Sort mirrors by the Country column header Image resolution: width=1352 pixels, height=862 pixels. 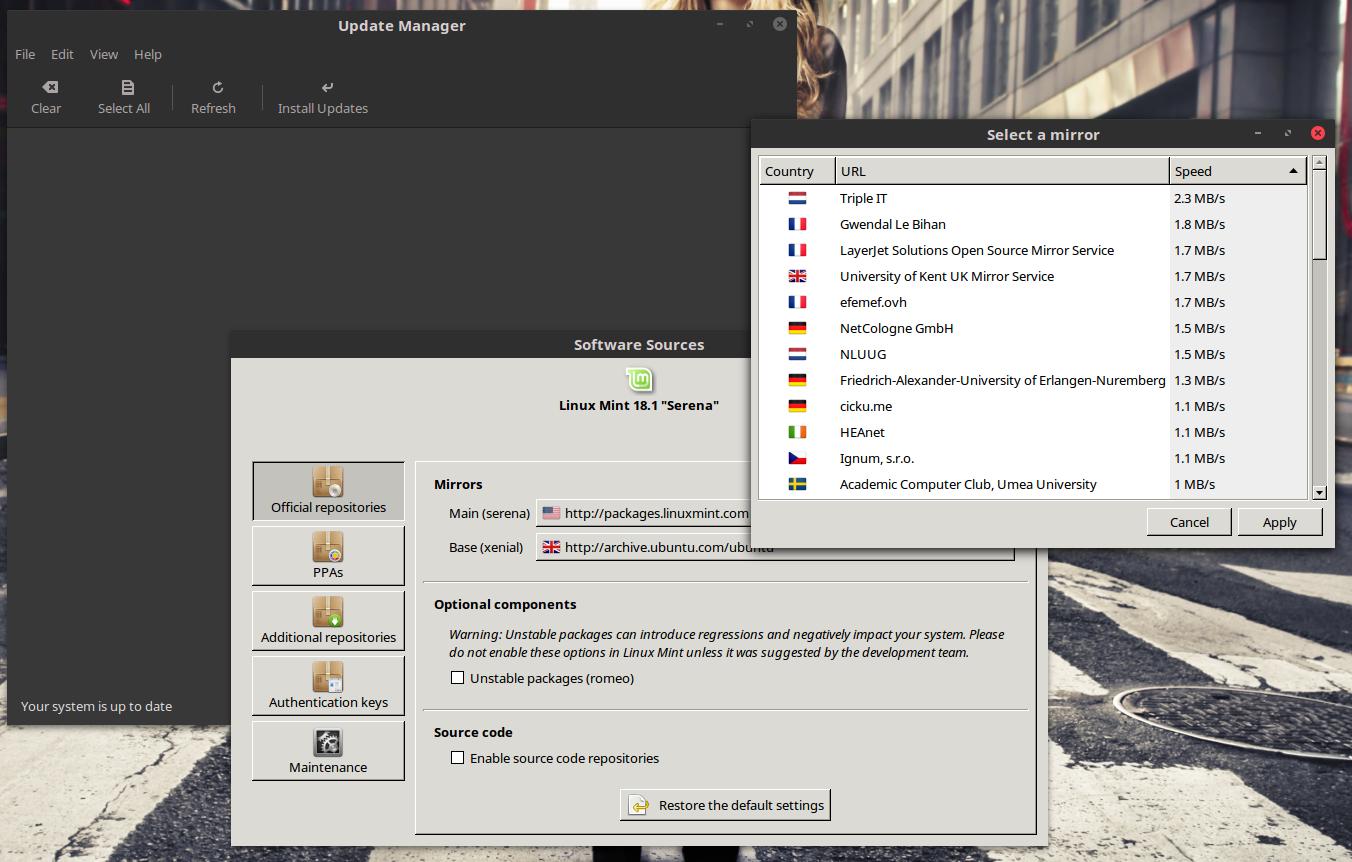point(797,171)
